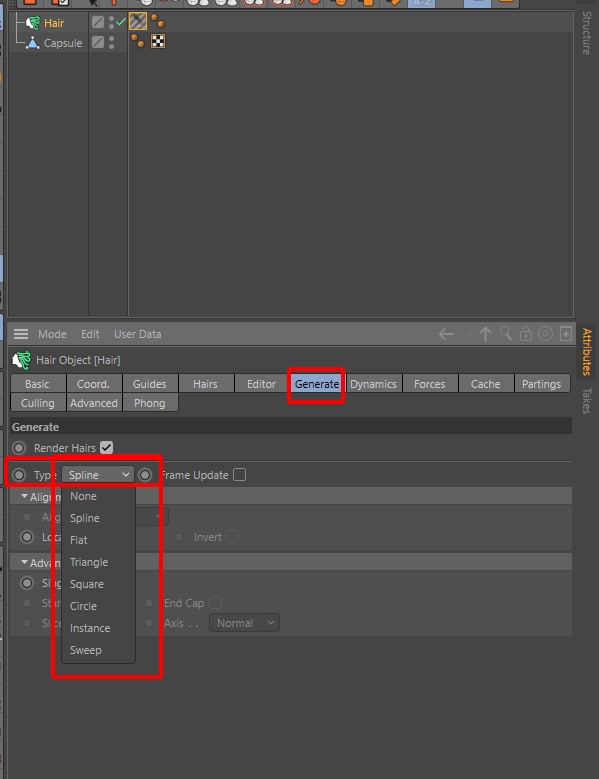Open the Attributes side tab
Screen dimensions: 599x779
pyautogui.click(x=587, y=351)
